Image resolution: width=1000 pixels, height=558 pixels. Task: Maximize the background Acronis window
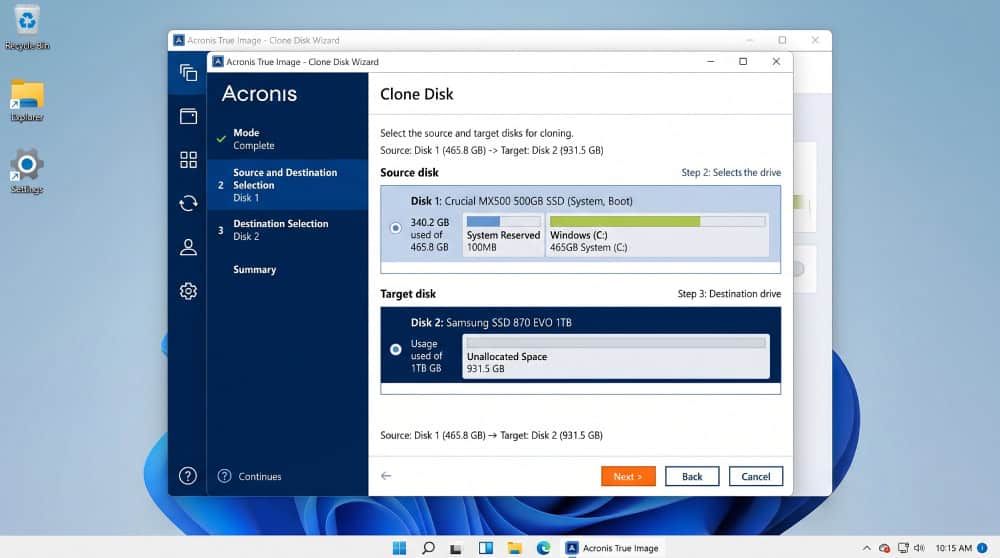[783, 40]
